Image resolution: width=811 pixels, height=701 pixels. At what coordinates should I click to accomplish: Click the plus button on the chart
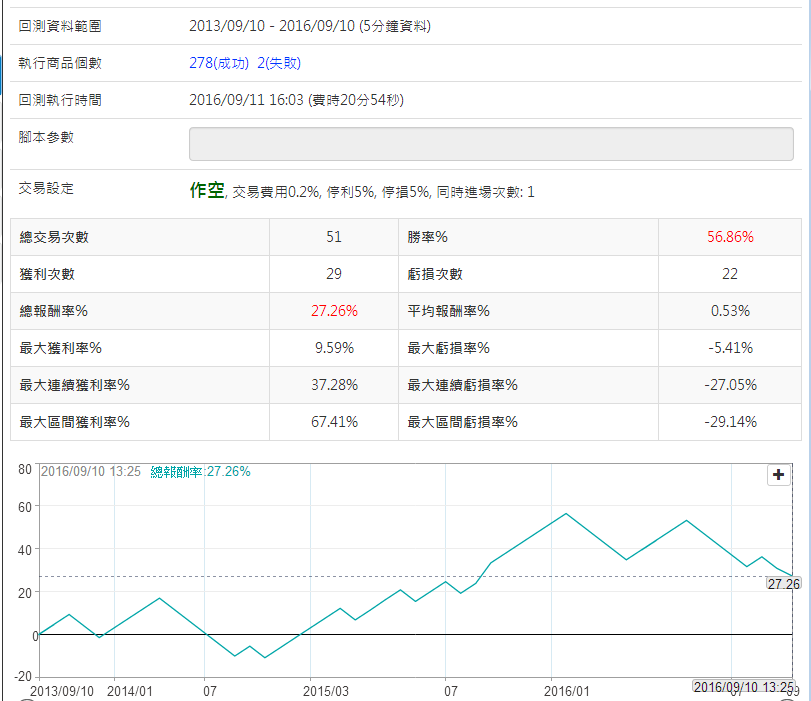[x=778, y=476]
